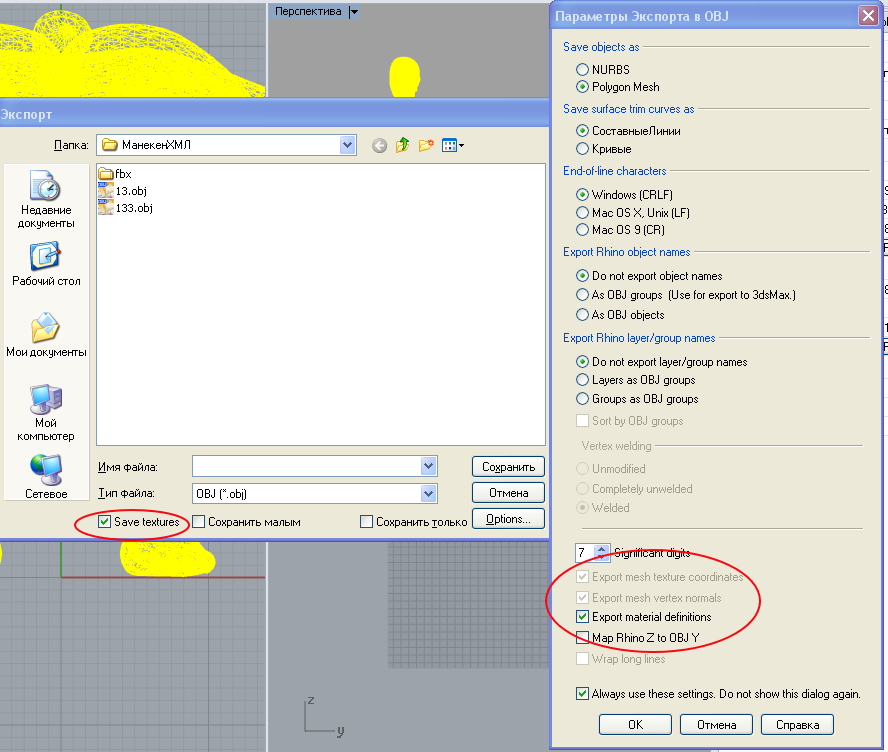888x752 pixels.
Task: Select Windows (CRLF) line endings
Action: click(x=582, y=194)
